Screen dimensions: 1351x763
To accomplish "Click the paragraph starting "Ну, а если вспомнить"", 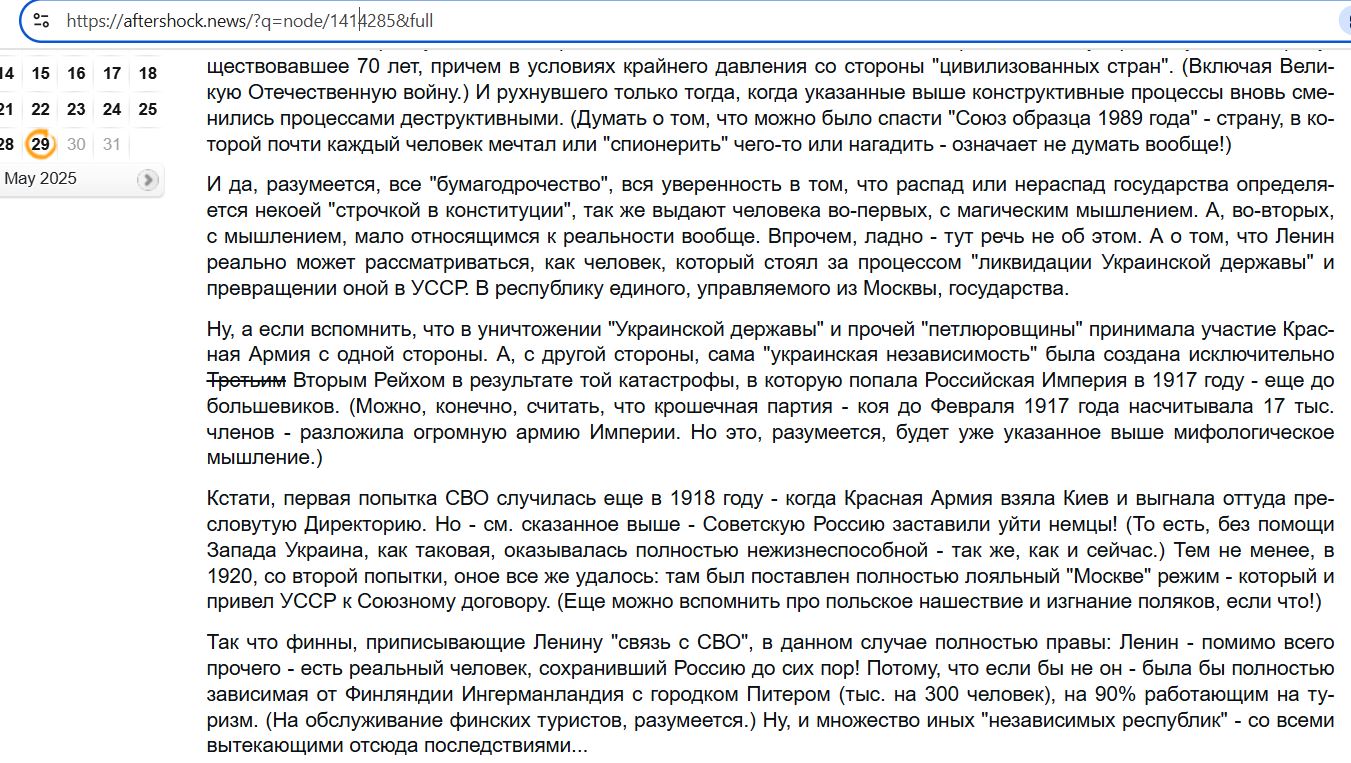I will tap(770, 393).
